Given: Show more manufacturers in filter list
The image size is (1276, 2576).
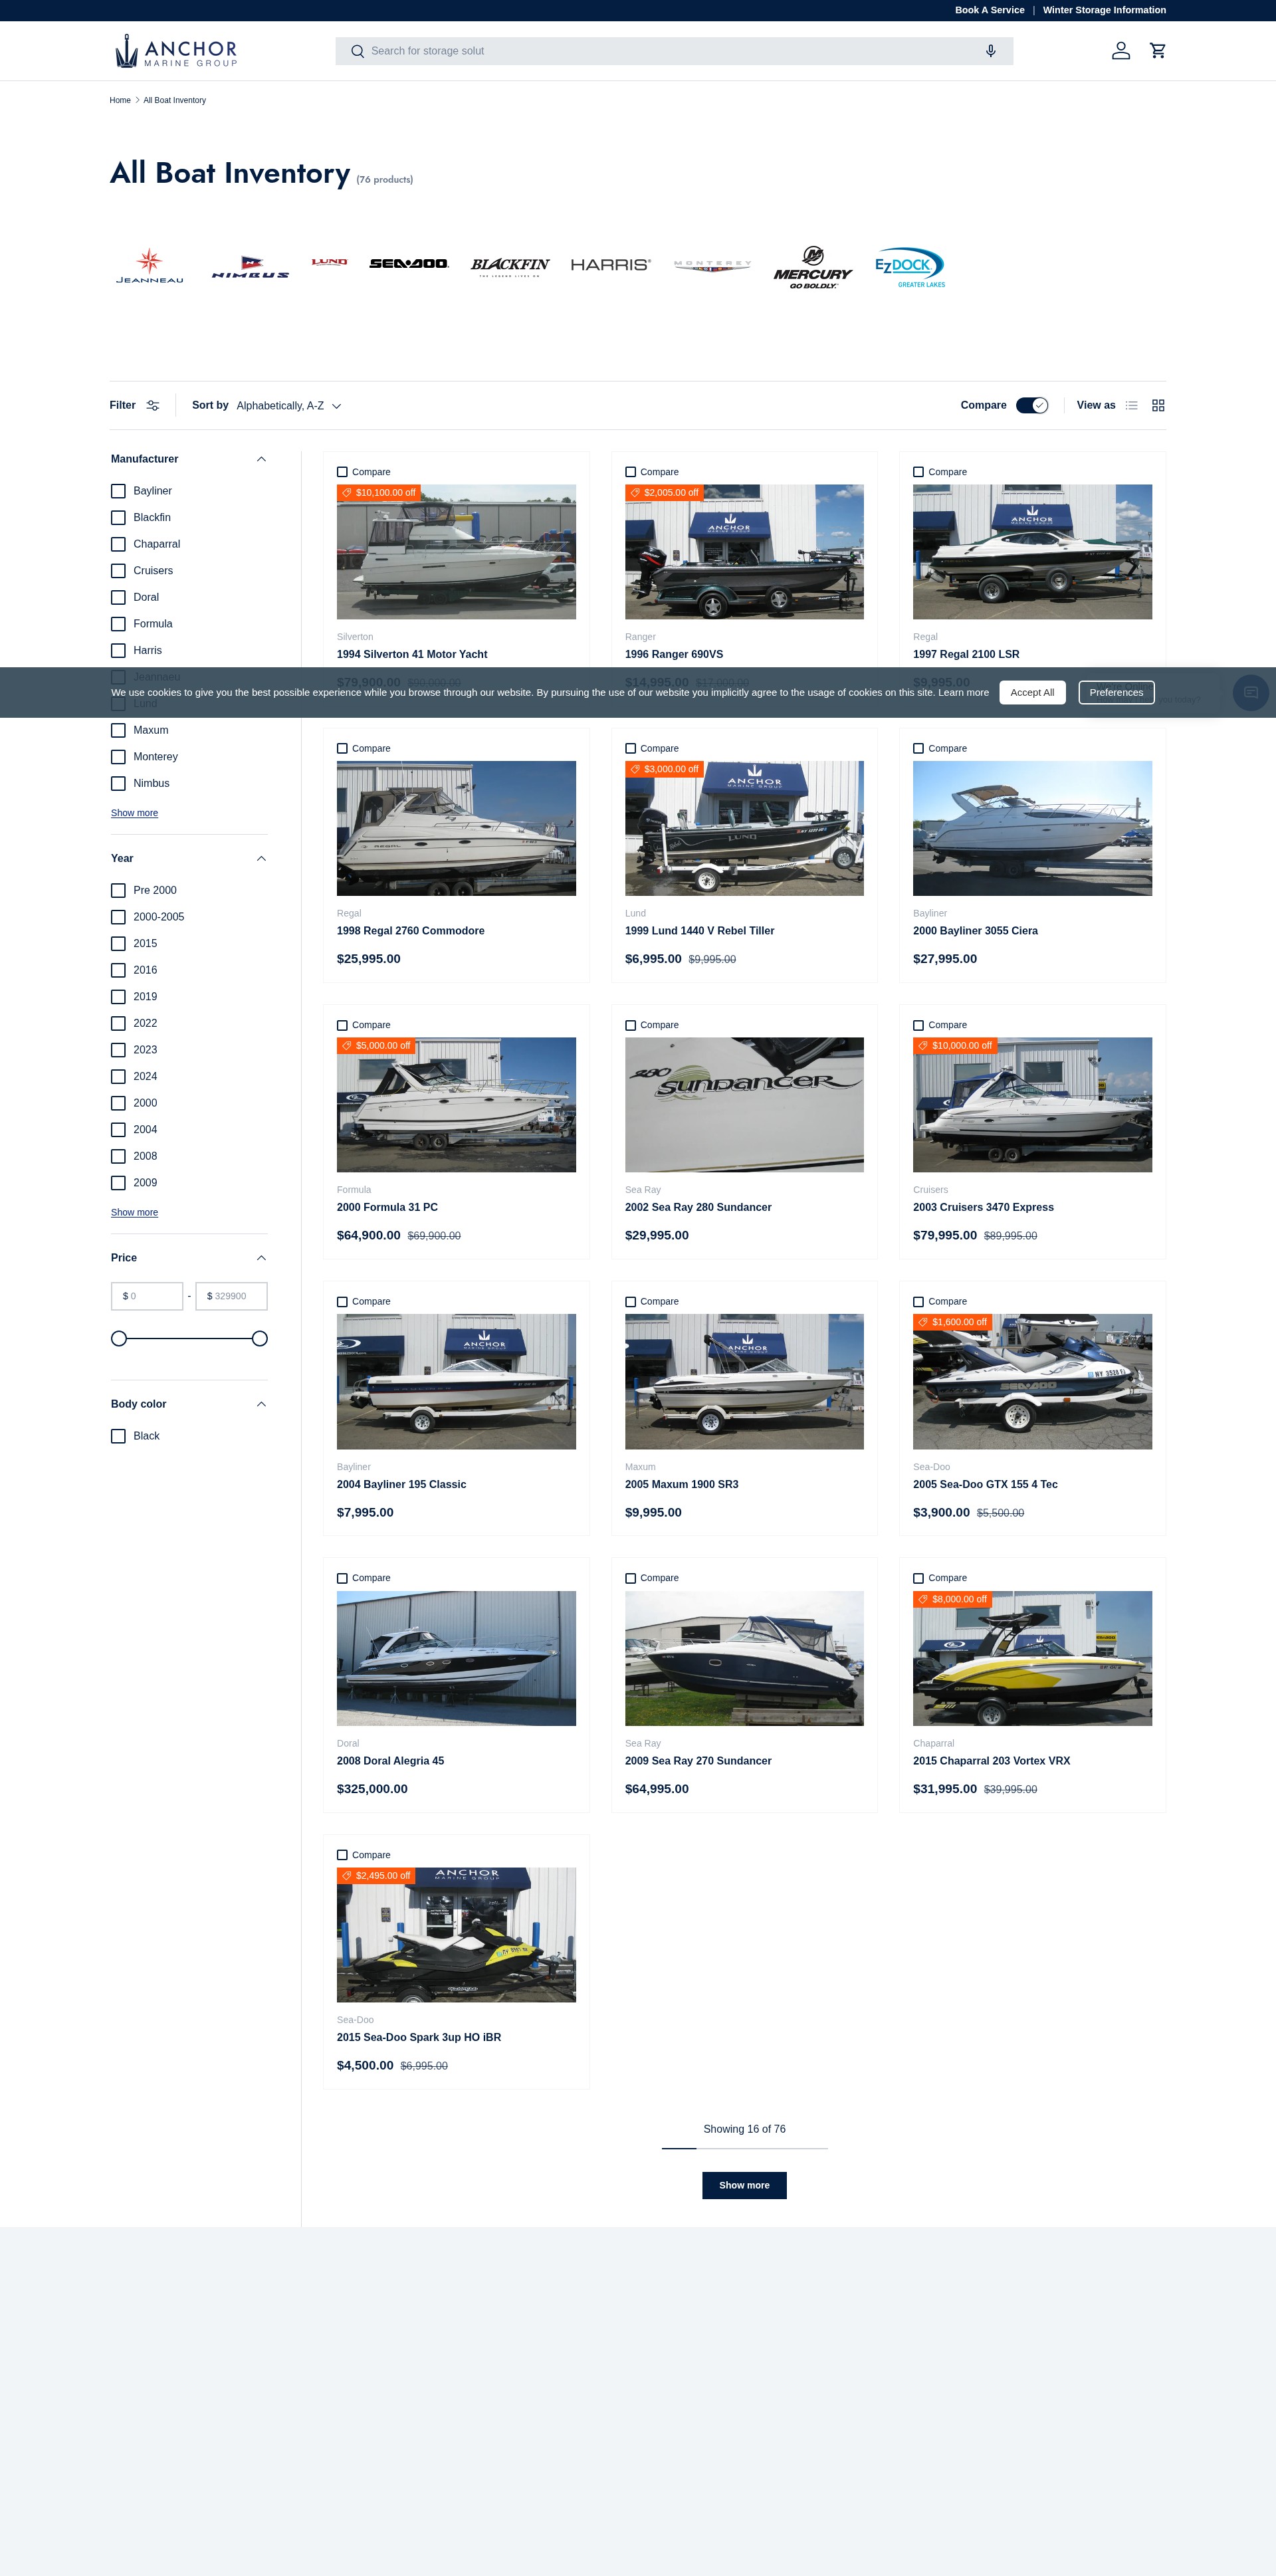Looking at the screenshot, I should coord(134,813).
